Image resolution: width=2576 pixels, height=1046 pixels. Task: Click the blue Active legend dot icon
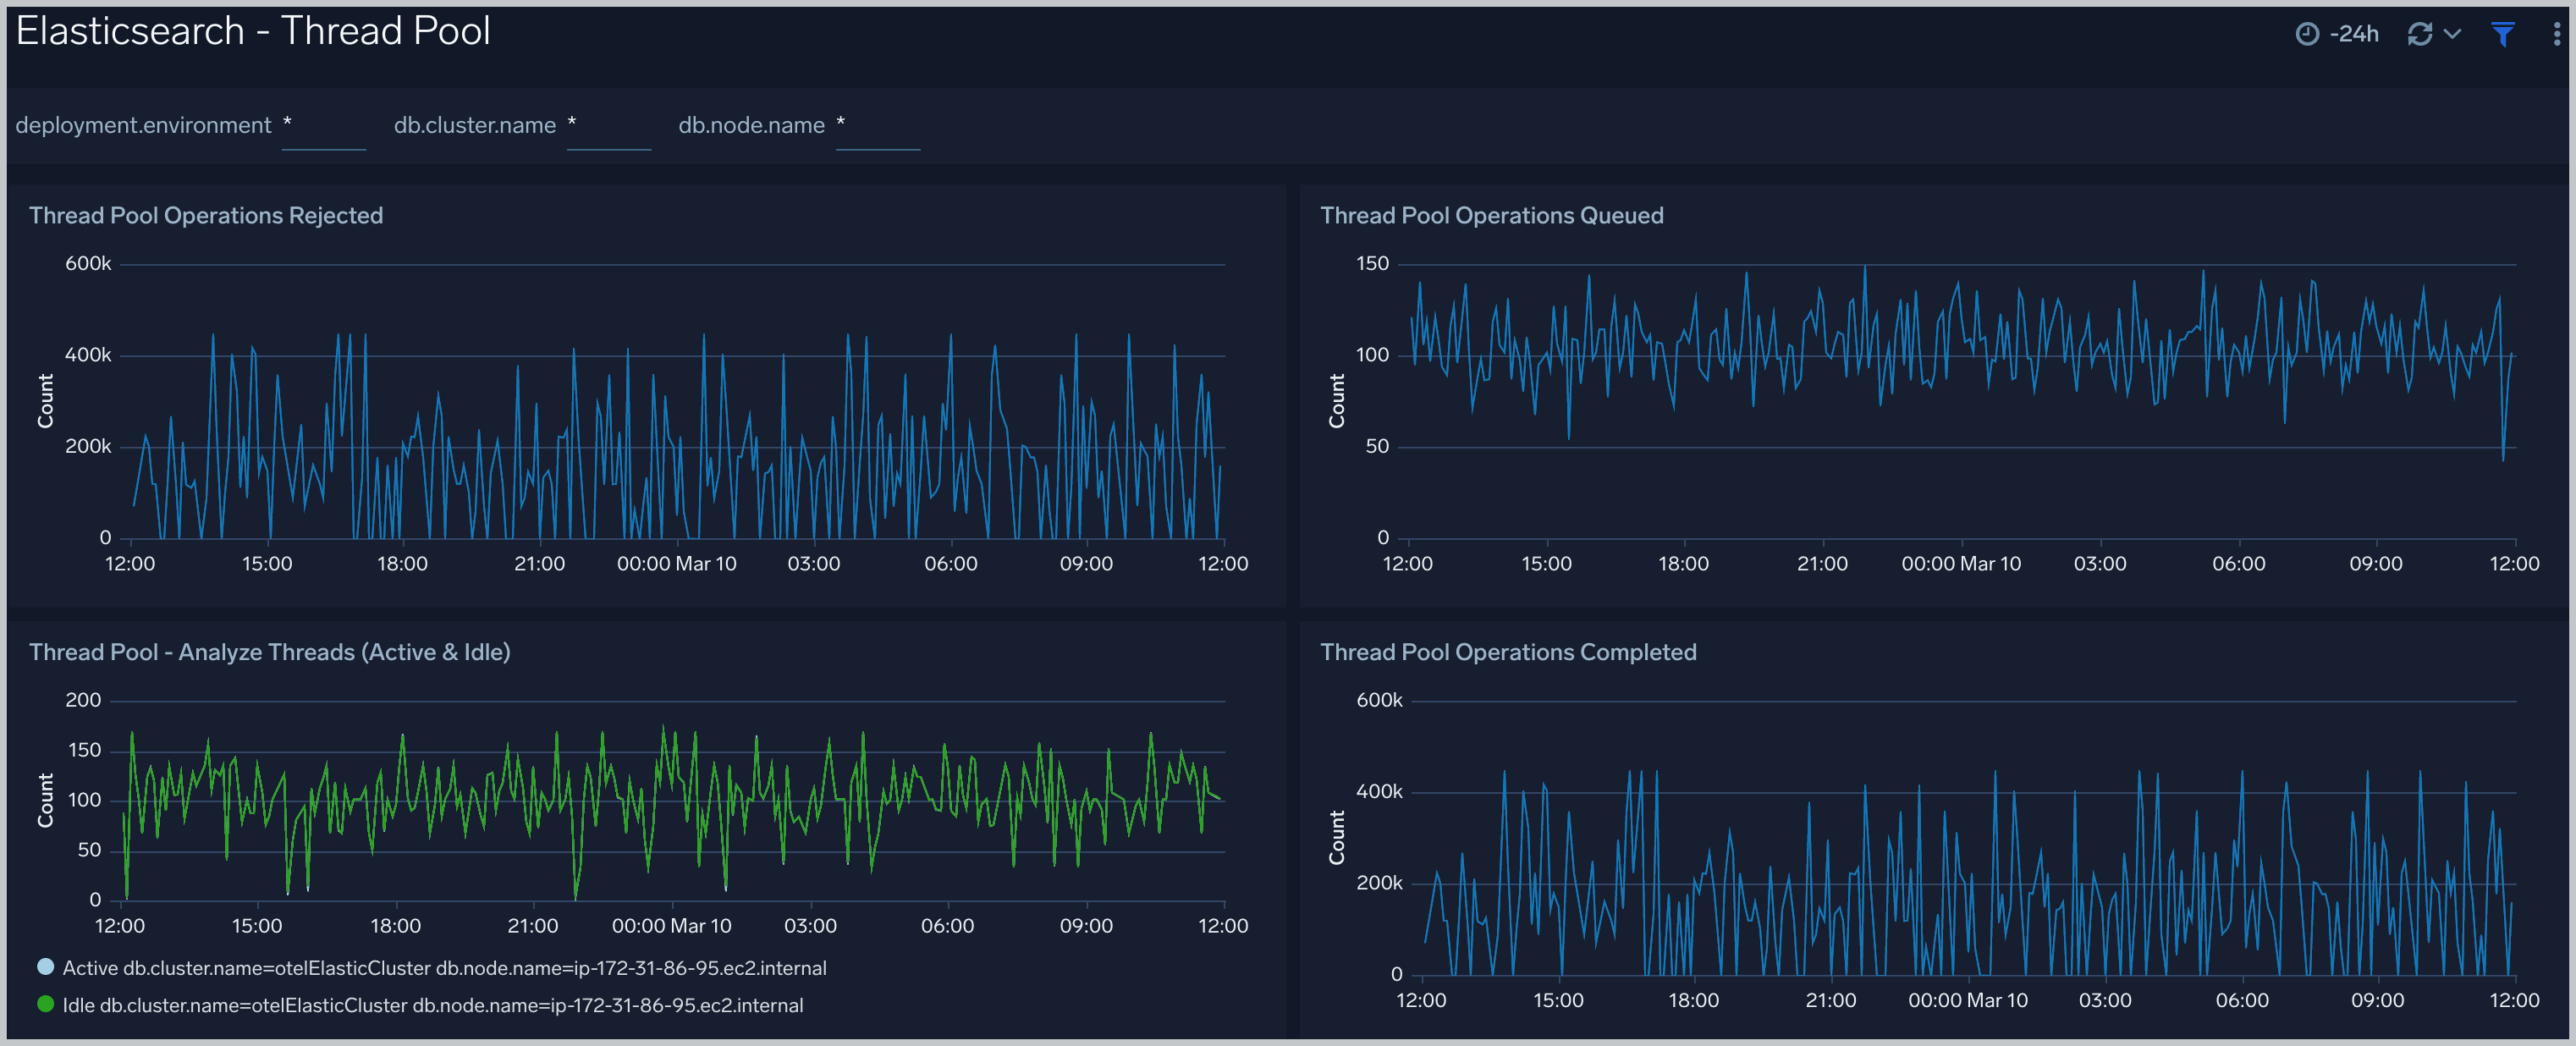pos(44,967)
